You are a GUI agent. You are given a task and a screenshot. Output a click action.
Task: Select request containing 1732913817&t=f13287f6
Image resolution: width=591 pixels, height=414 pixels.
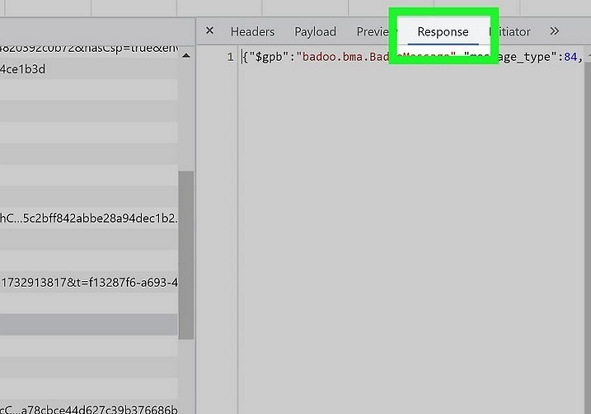point(89,282)
